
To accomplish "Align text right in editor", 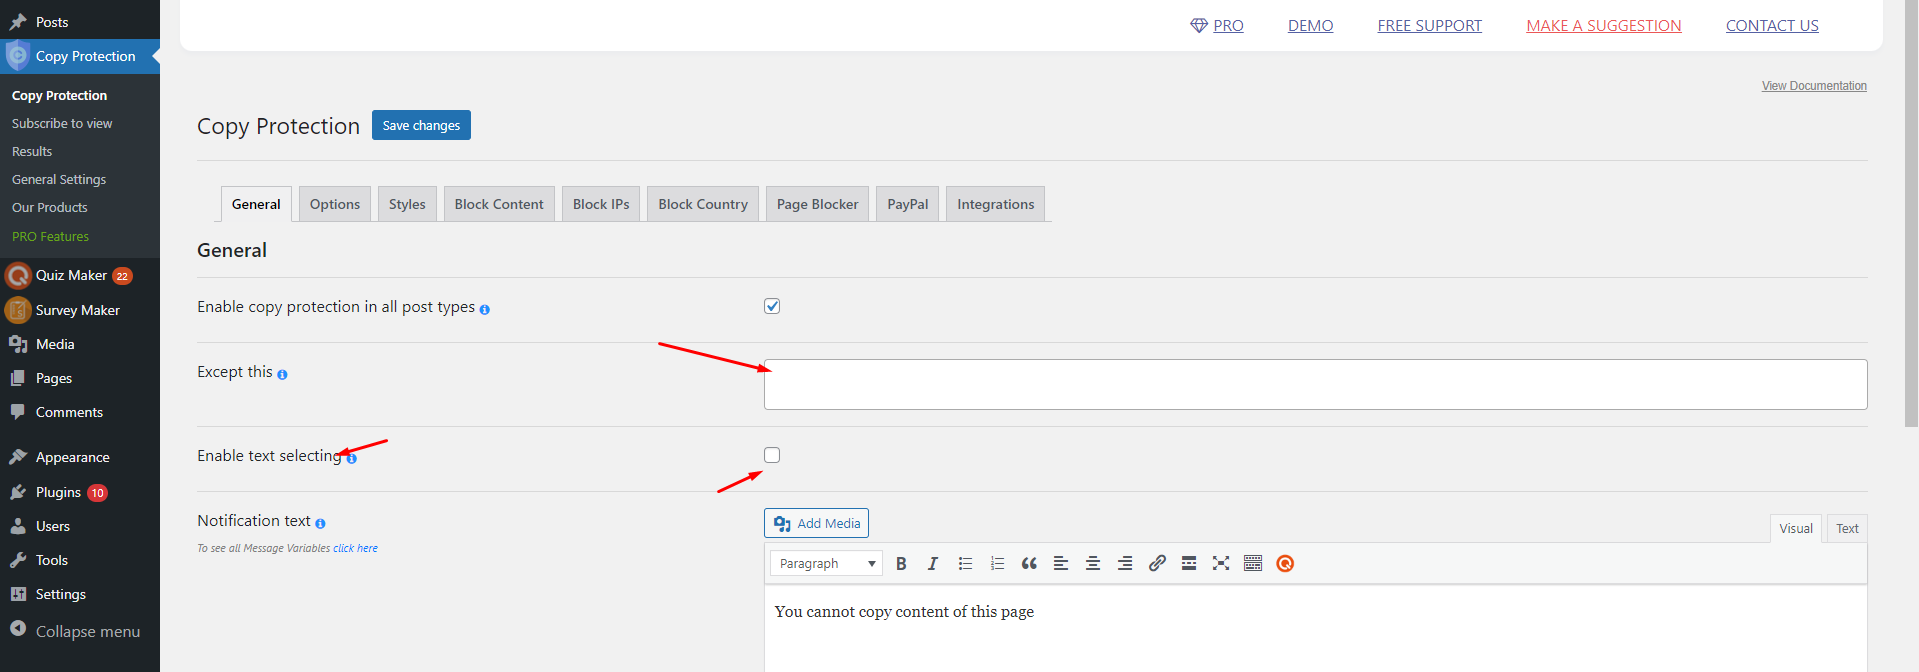I will tap(1125, 563).
